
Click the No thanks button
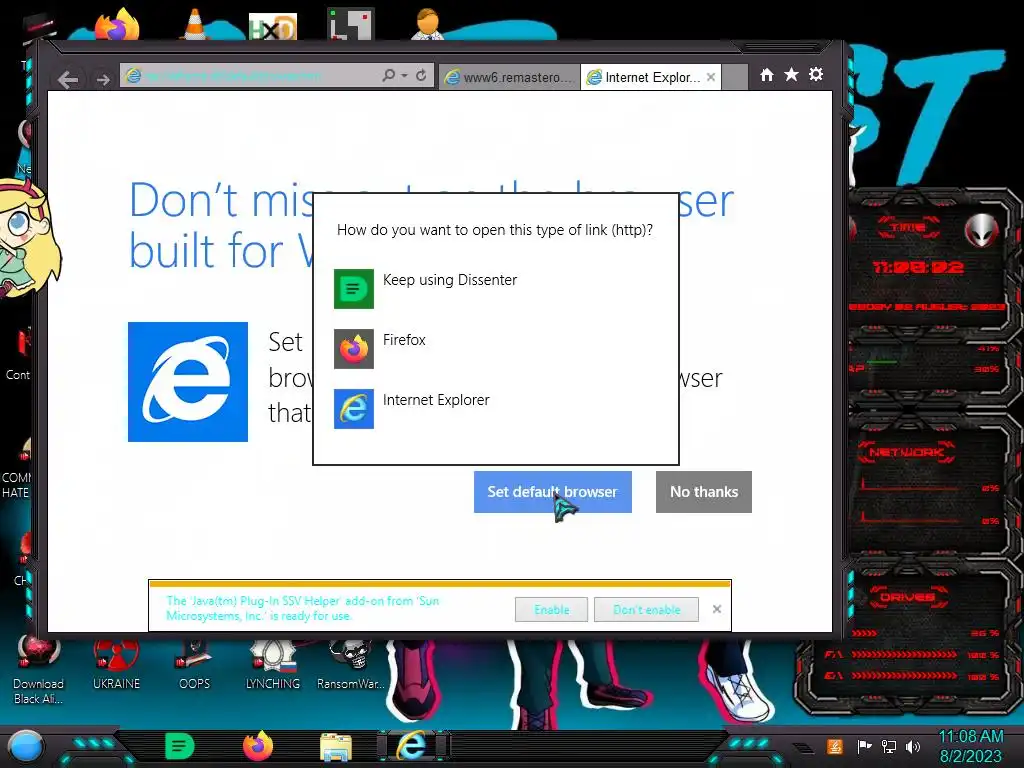click(x=703, y=492)
